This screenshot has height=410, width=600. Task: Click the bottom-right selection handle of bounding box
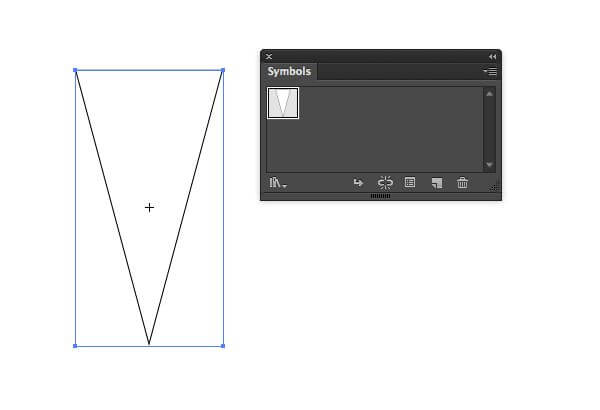(x=223, y=346)
